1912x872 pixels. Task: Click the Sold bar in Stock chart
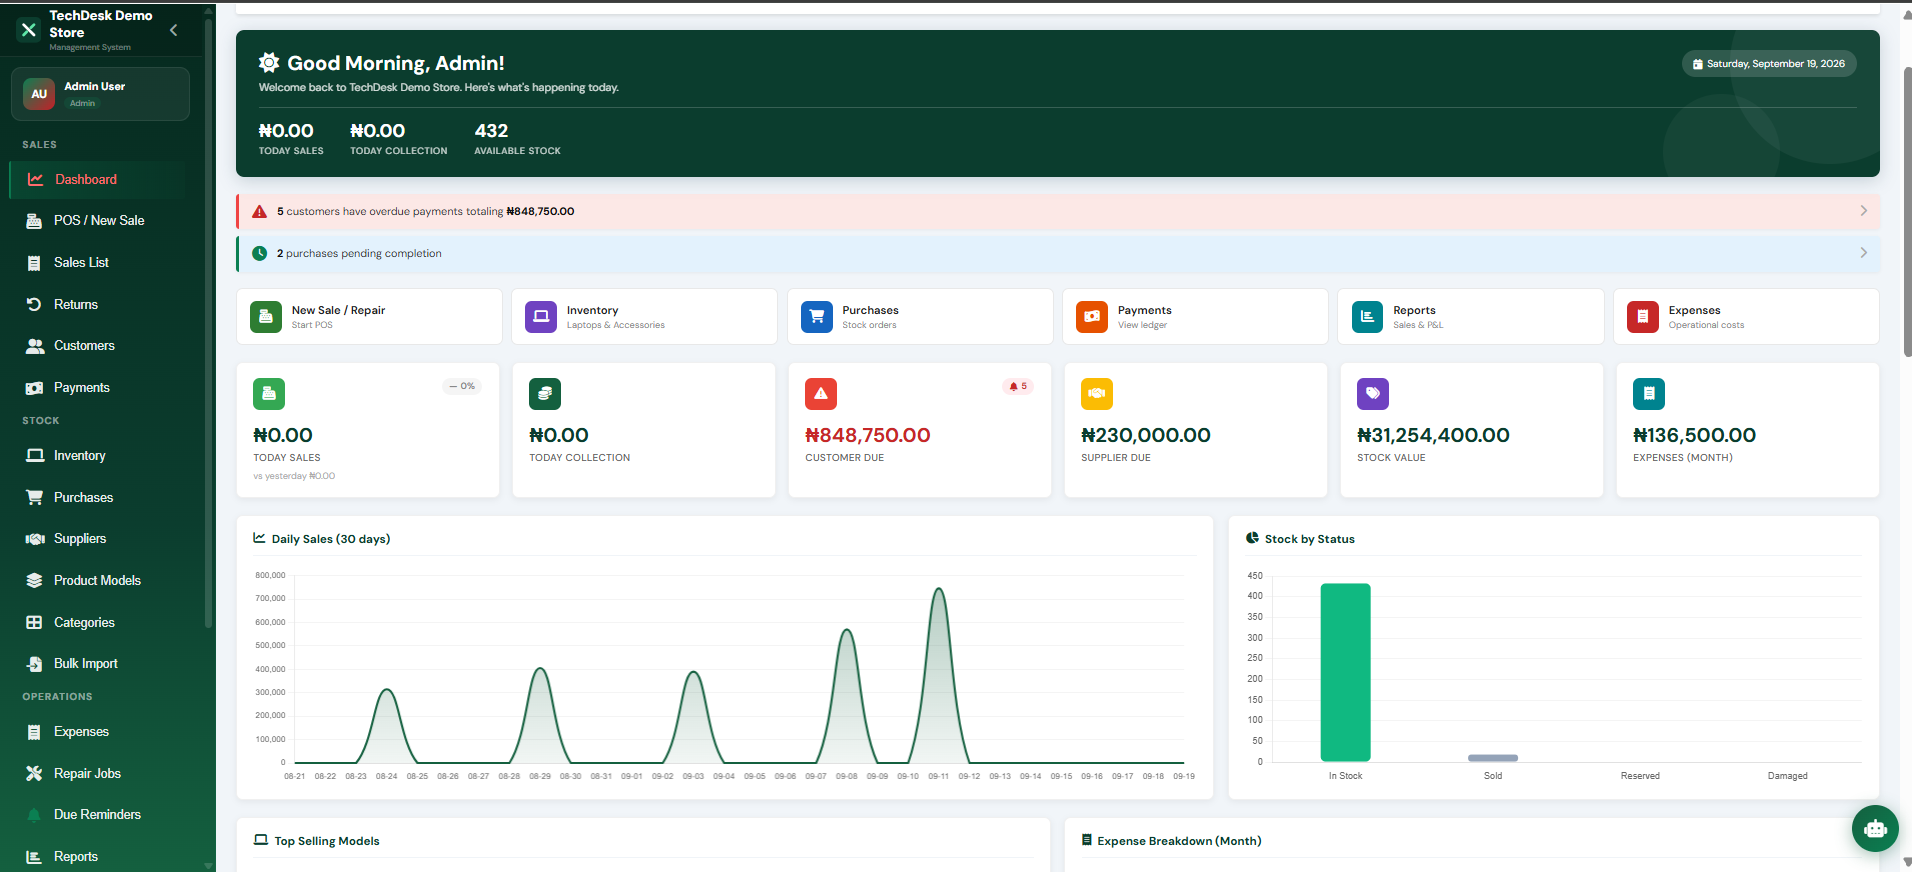point(1492,758)
